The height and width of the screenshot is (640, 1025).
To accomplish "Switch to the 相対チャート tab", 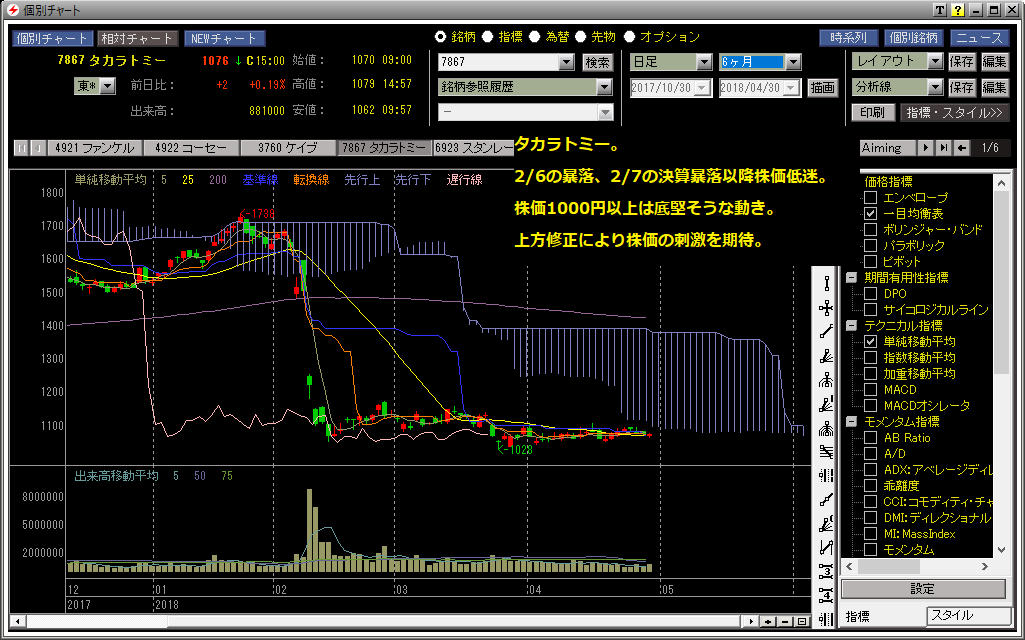I will 137,39.
